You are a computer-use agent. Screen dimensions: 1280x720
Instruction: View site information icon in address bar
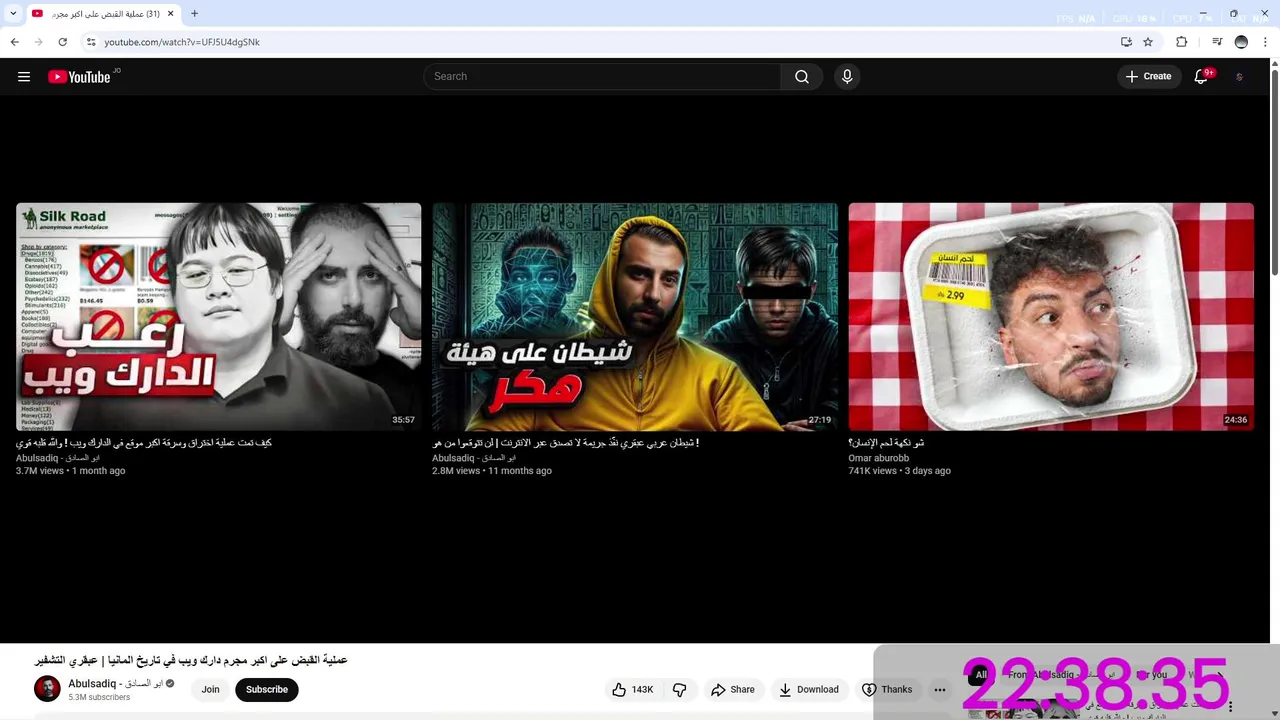[x=91, y=42]
